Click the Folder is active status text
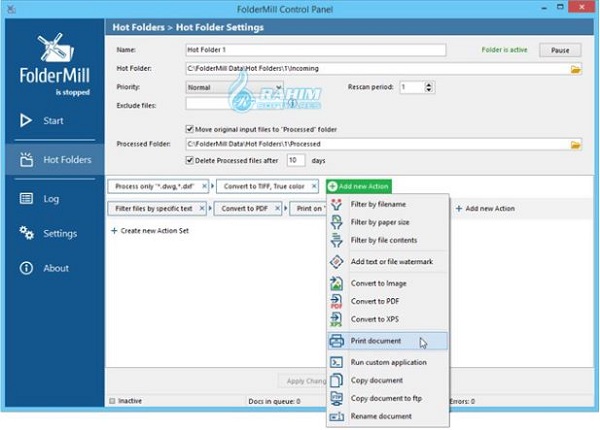The height and width of the screenshot is (430, 600). [504, 50]
